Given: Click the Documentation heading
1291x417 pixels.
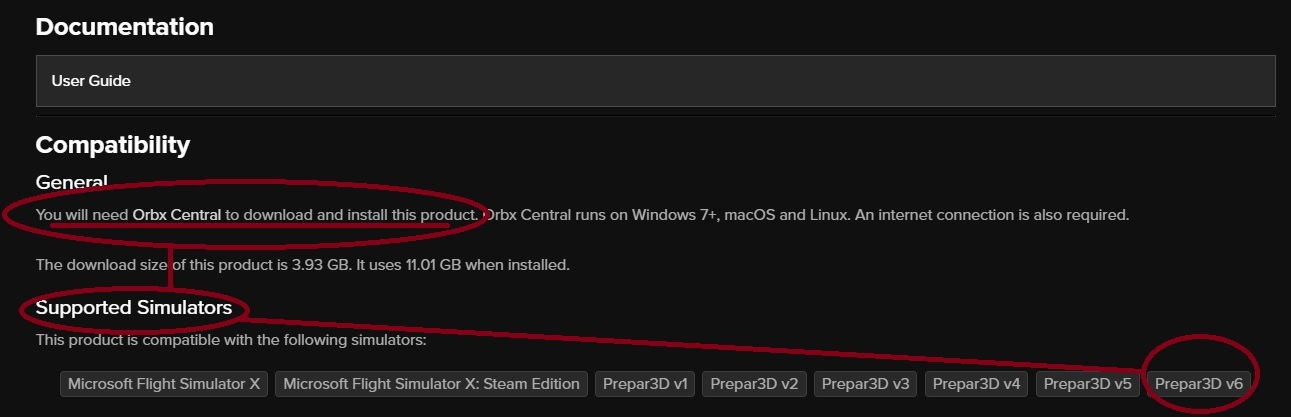Looking at the screenshot, I should [x=125, y=27].
